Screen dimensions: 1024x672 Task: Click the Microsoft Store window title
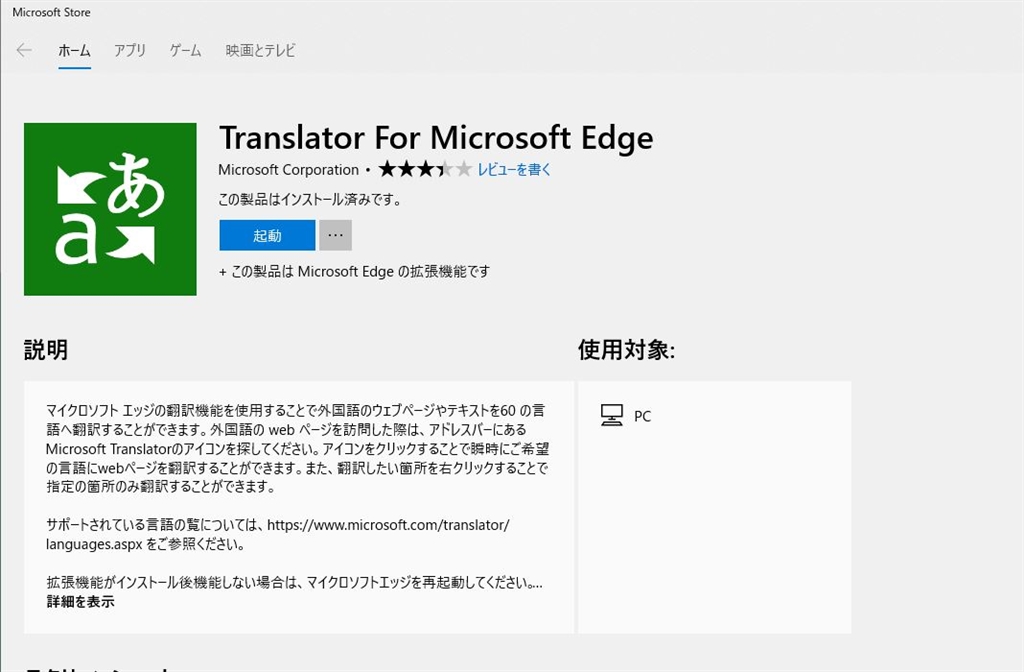(51, 12)
